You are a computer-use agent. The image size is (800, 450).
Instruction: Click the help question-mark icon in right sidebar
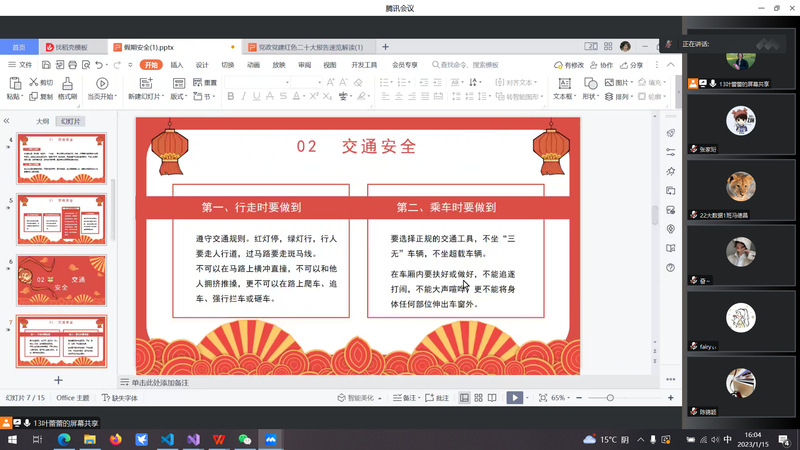click(670, 267)
